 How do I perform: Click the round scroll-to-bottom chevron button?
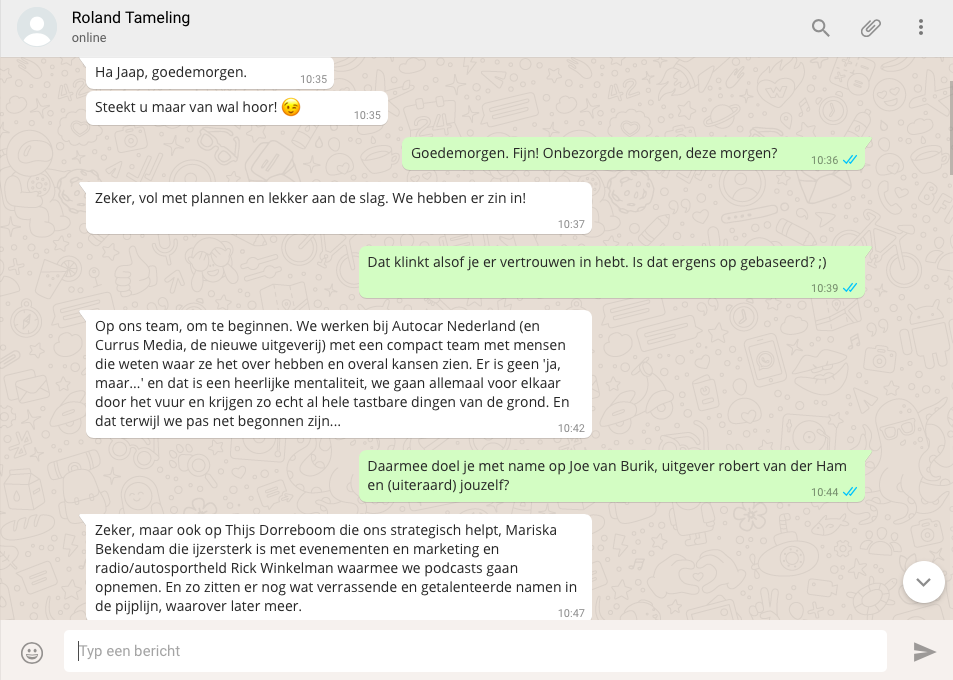point(923,582)
